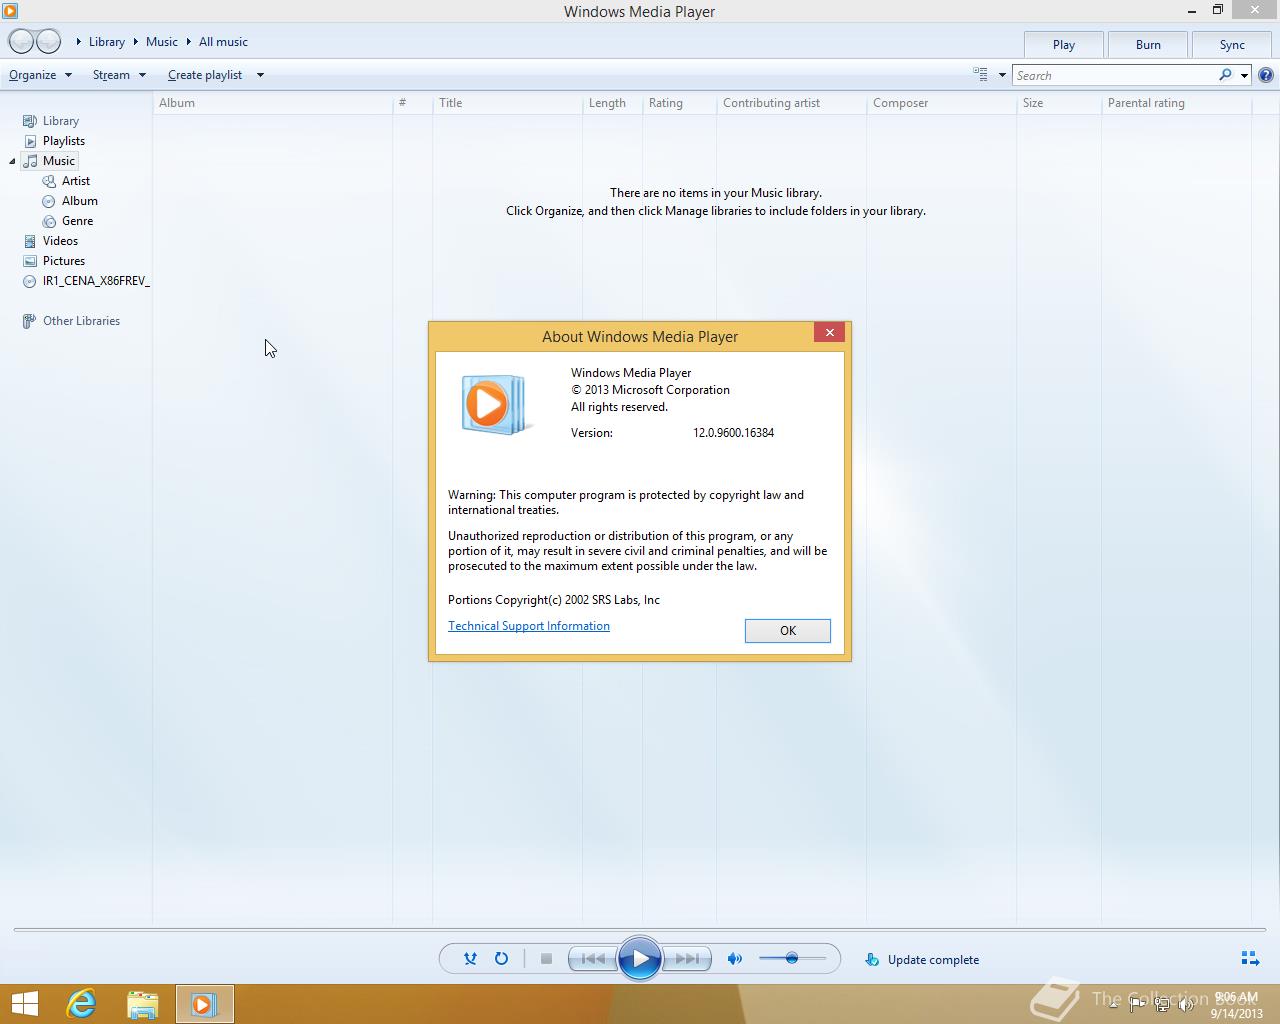This screenshot has height=1024, width=1280.
Task: Launch Internet Explorer from the taskbar
Action: point(82,1004)
